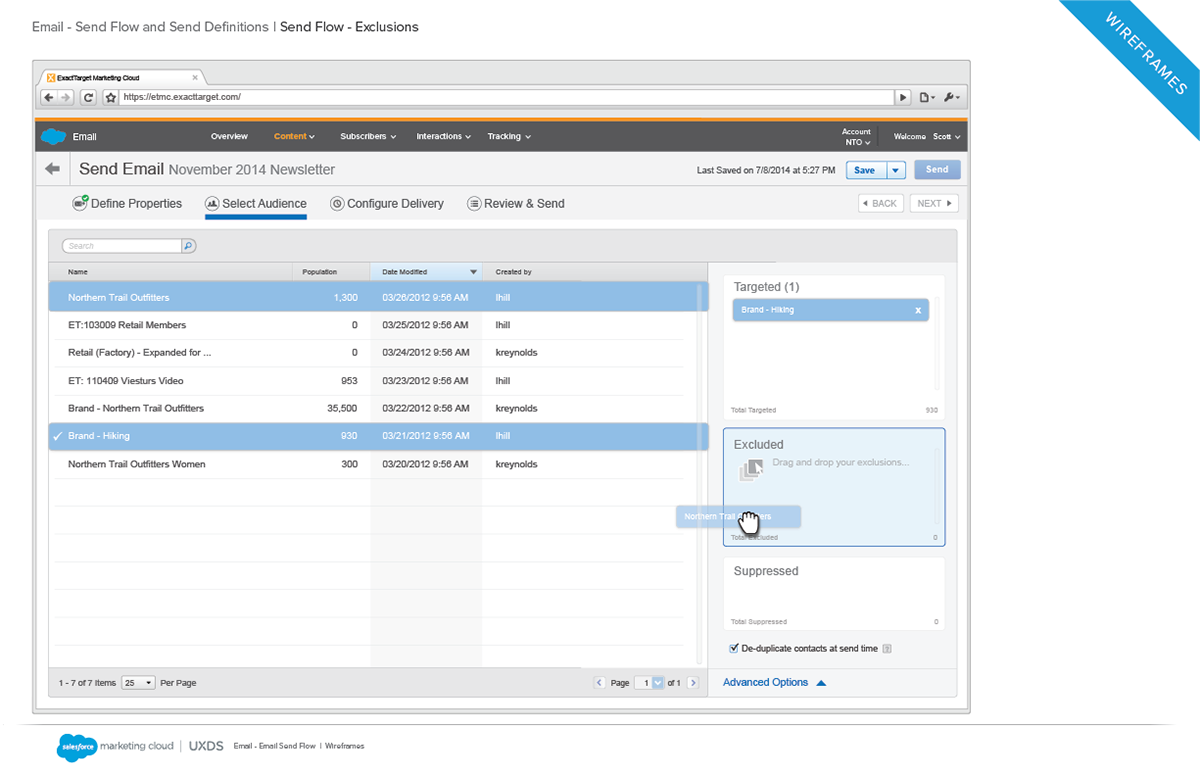Click the Suppressed panel heading
The width and height of the screenshot is (1200, 777).
pos(766,571)
